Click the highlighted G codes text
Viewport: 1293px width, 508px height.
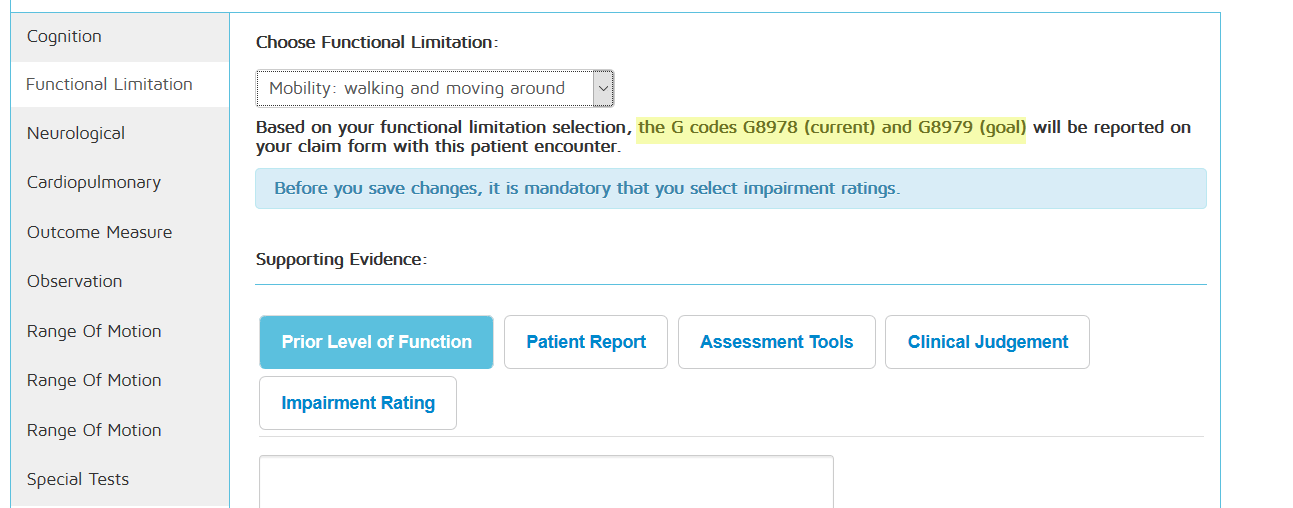(831, 128)
